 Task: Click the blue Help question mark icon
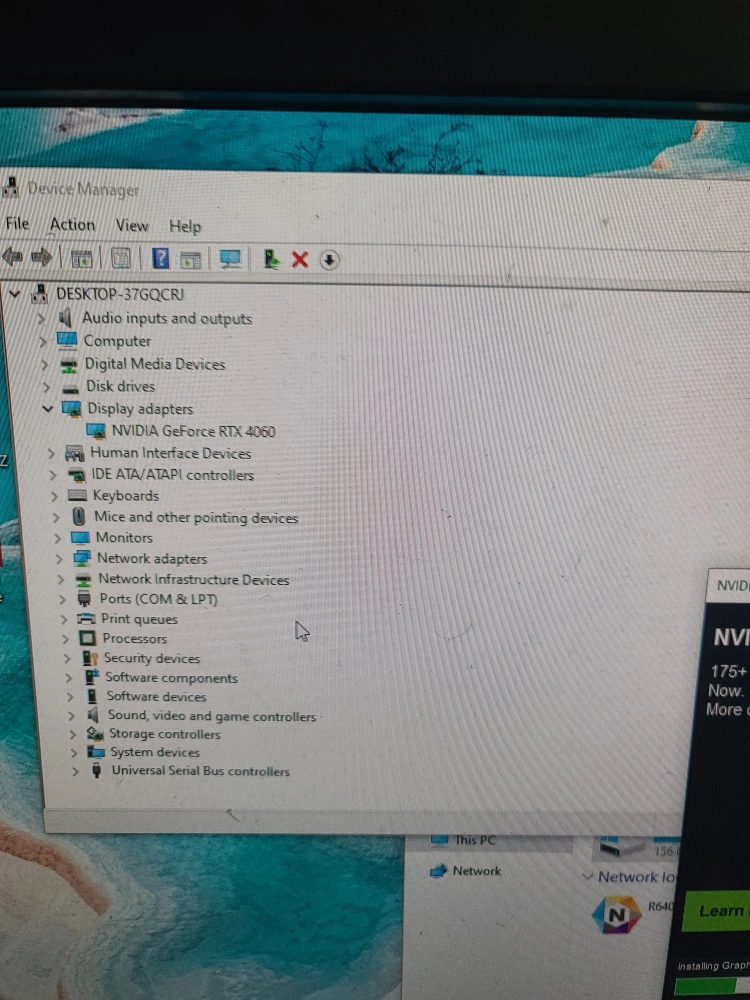161,258
